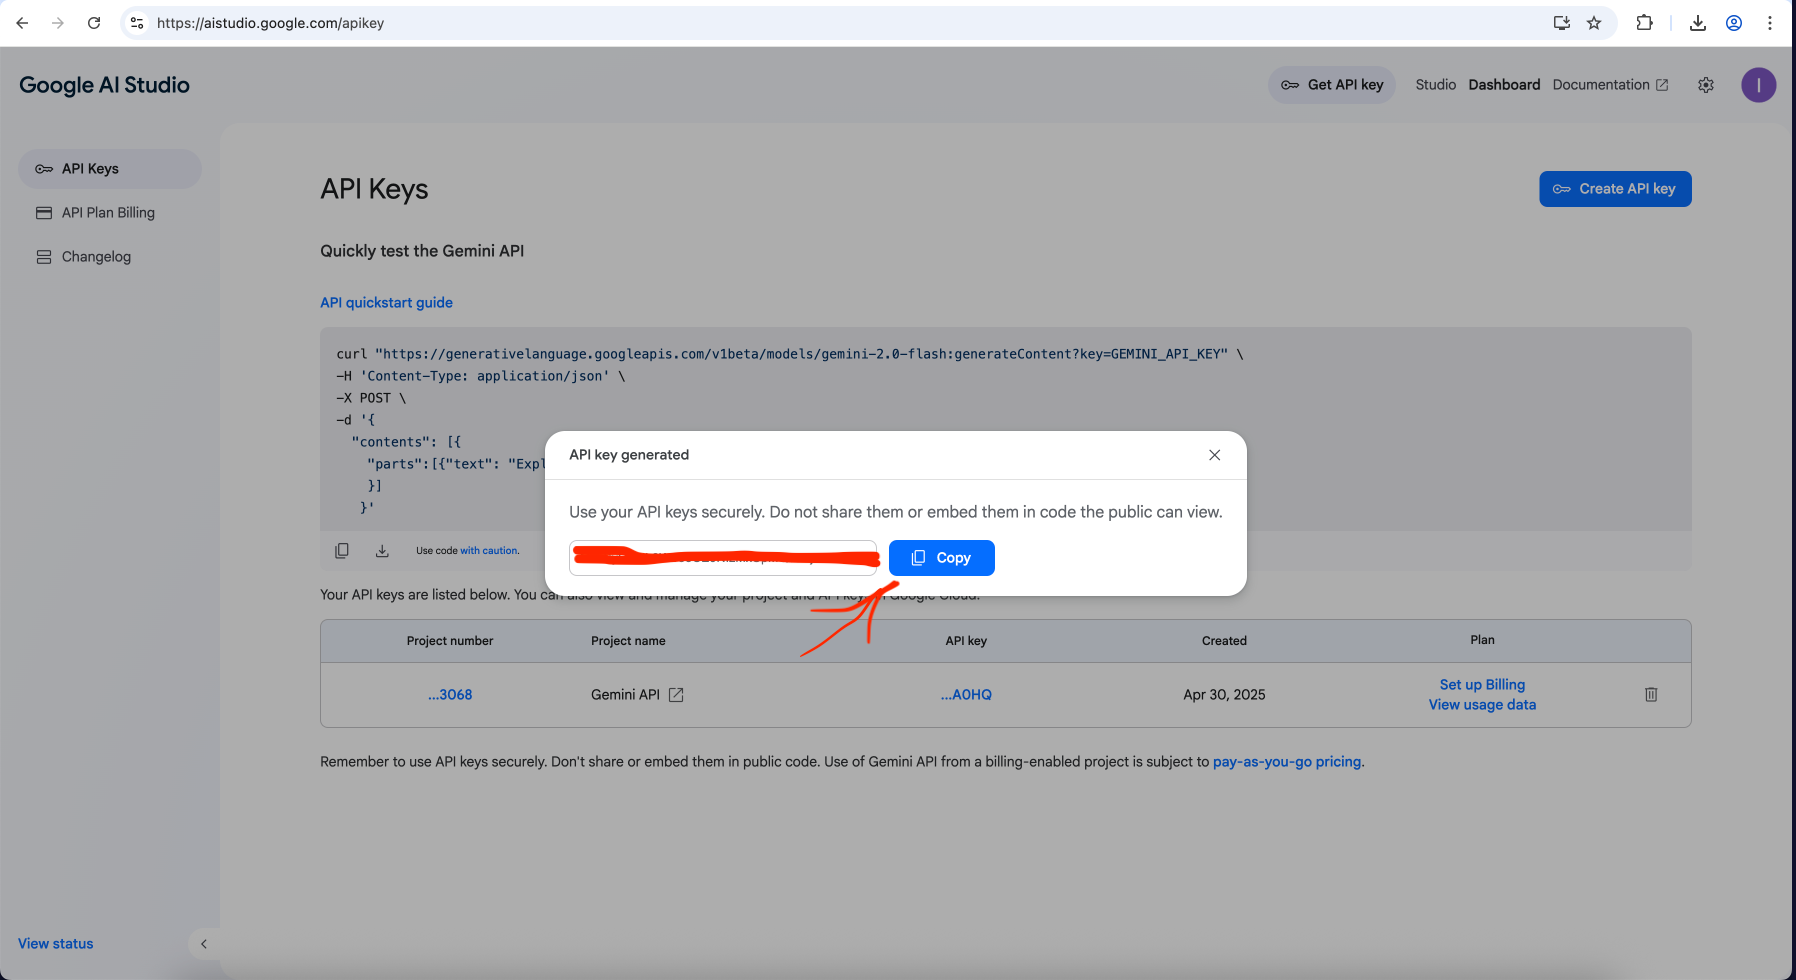Open the browser profile icon

1734,23
